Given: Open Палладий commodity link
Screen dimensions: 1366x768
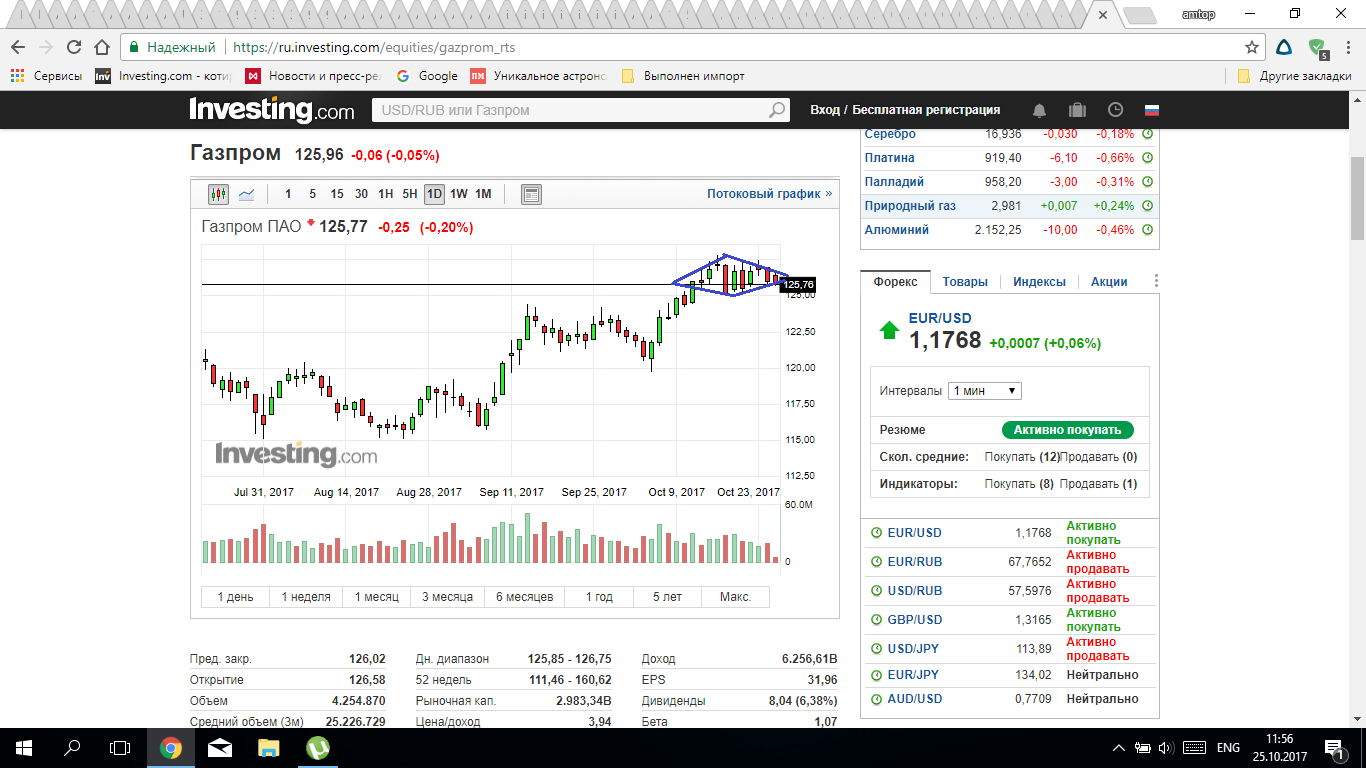Looking at the screenshot, I should tap(894, 182).
